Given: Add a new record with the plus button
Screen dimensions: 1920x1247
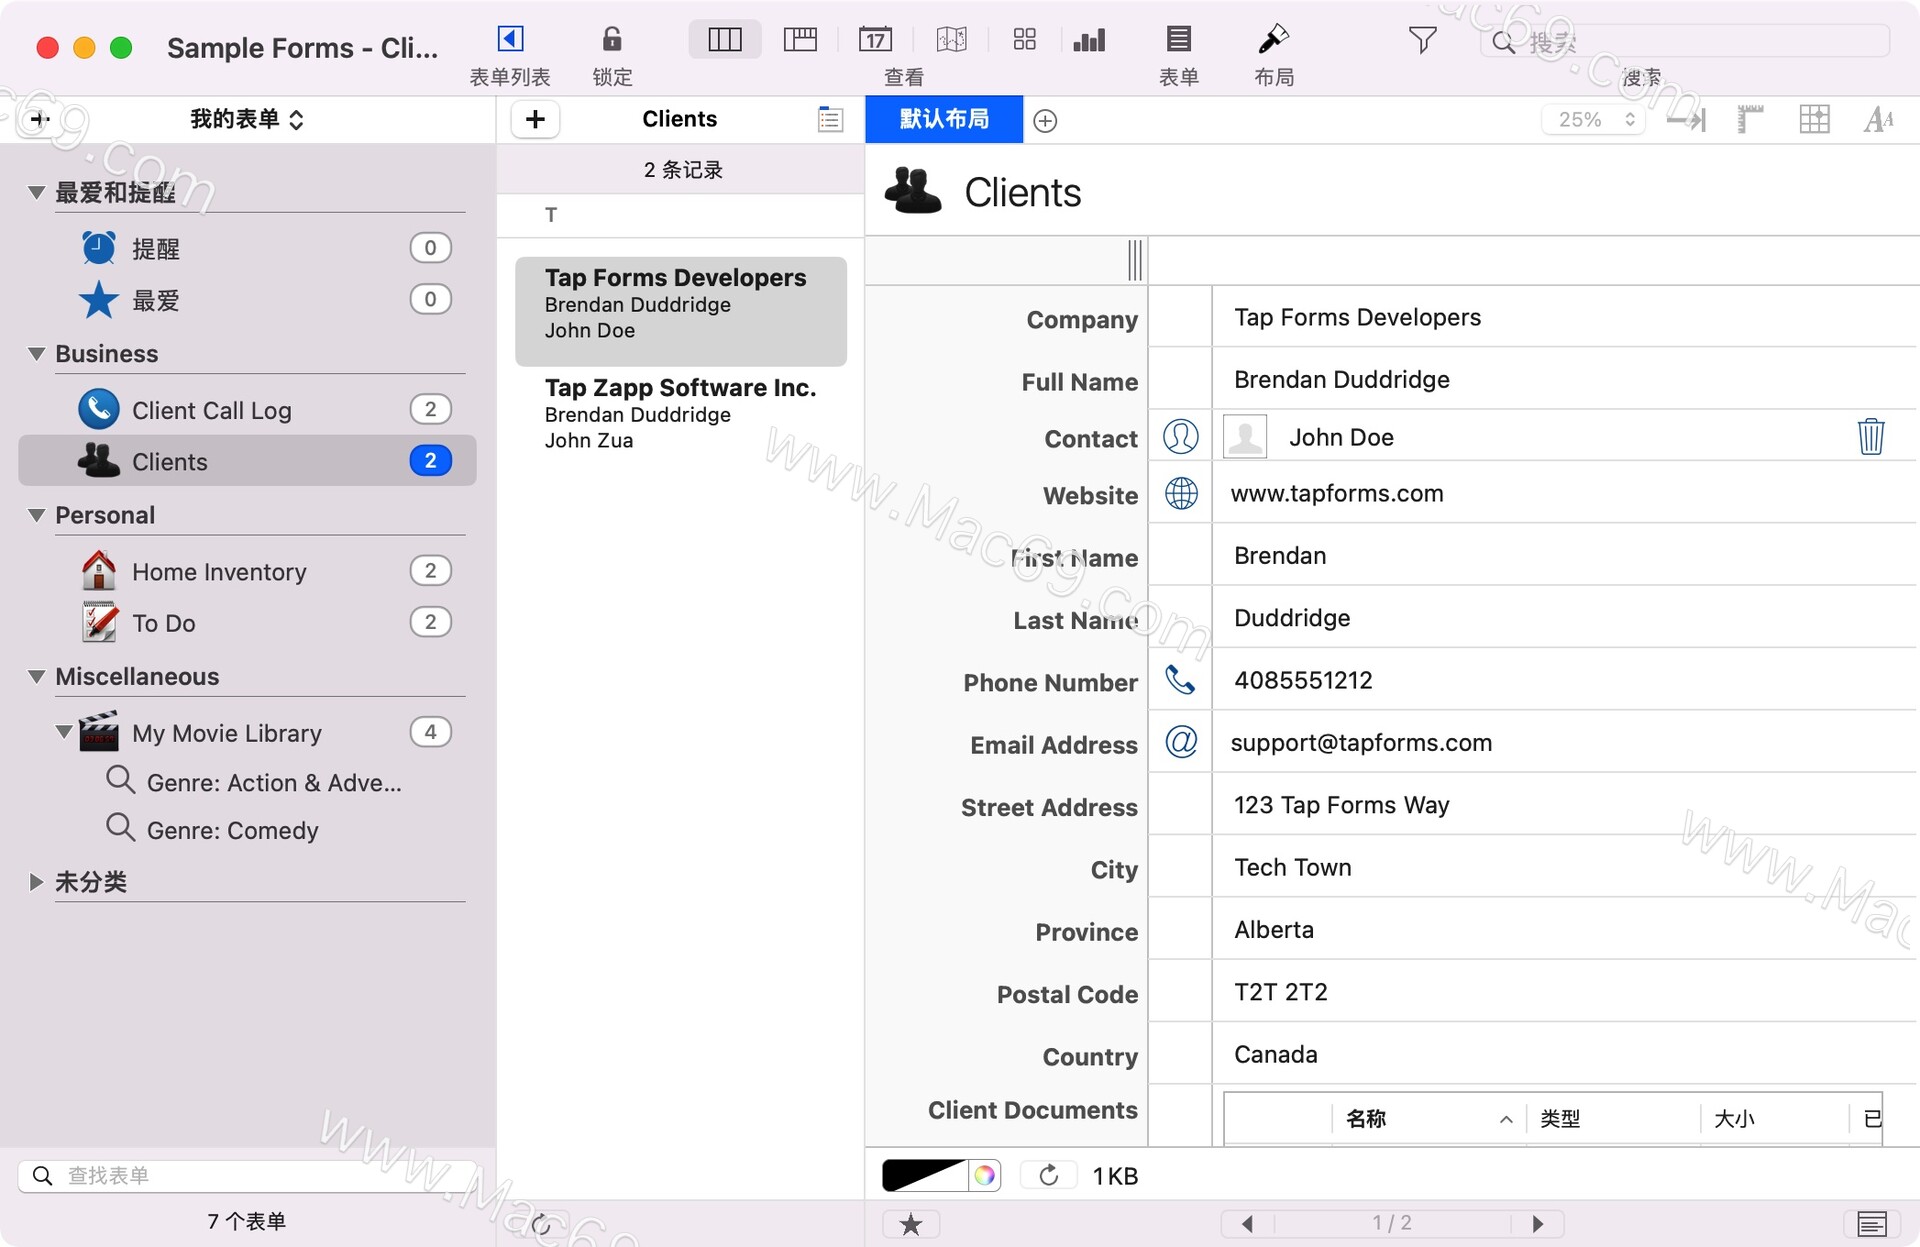Looking at the screenshot, I should 535,118.
